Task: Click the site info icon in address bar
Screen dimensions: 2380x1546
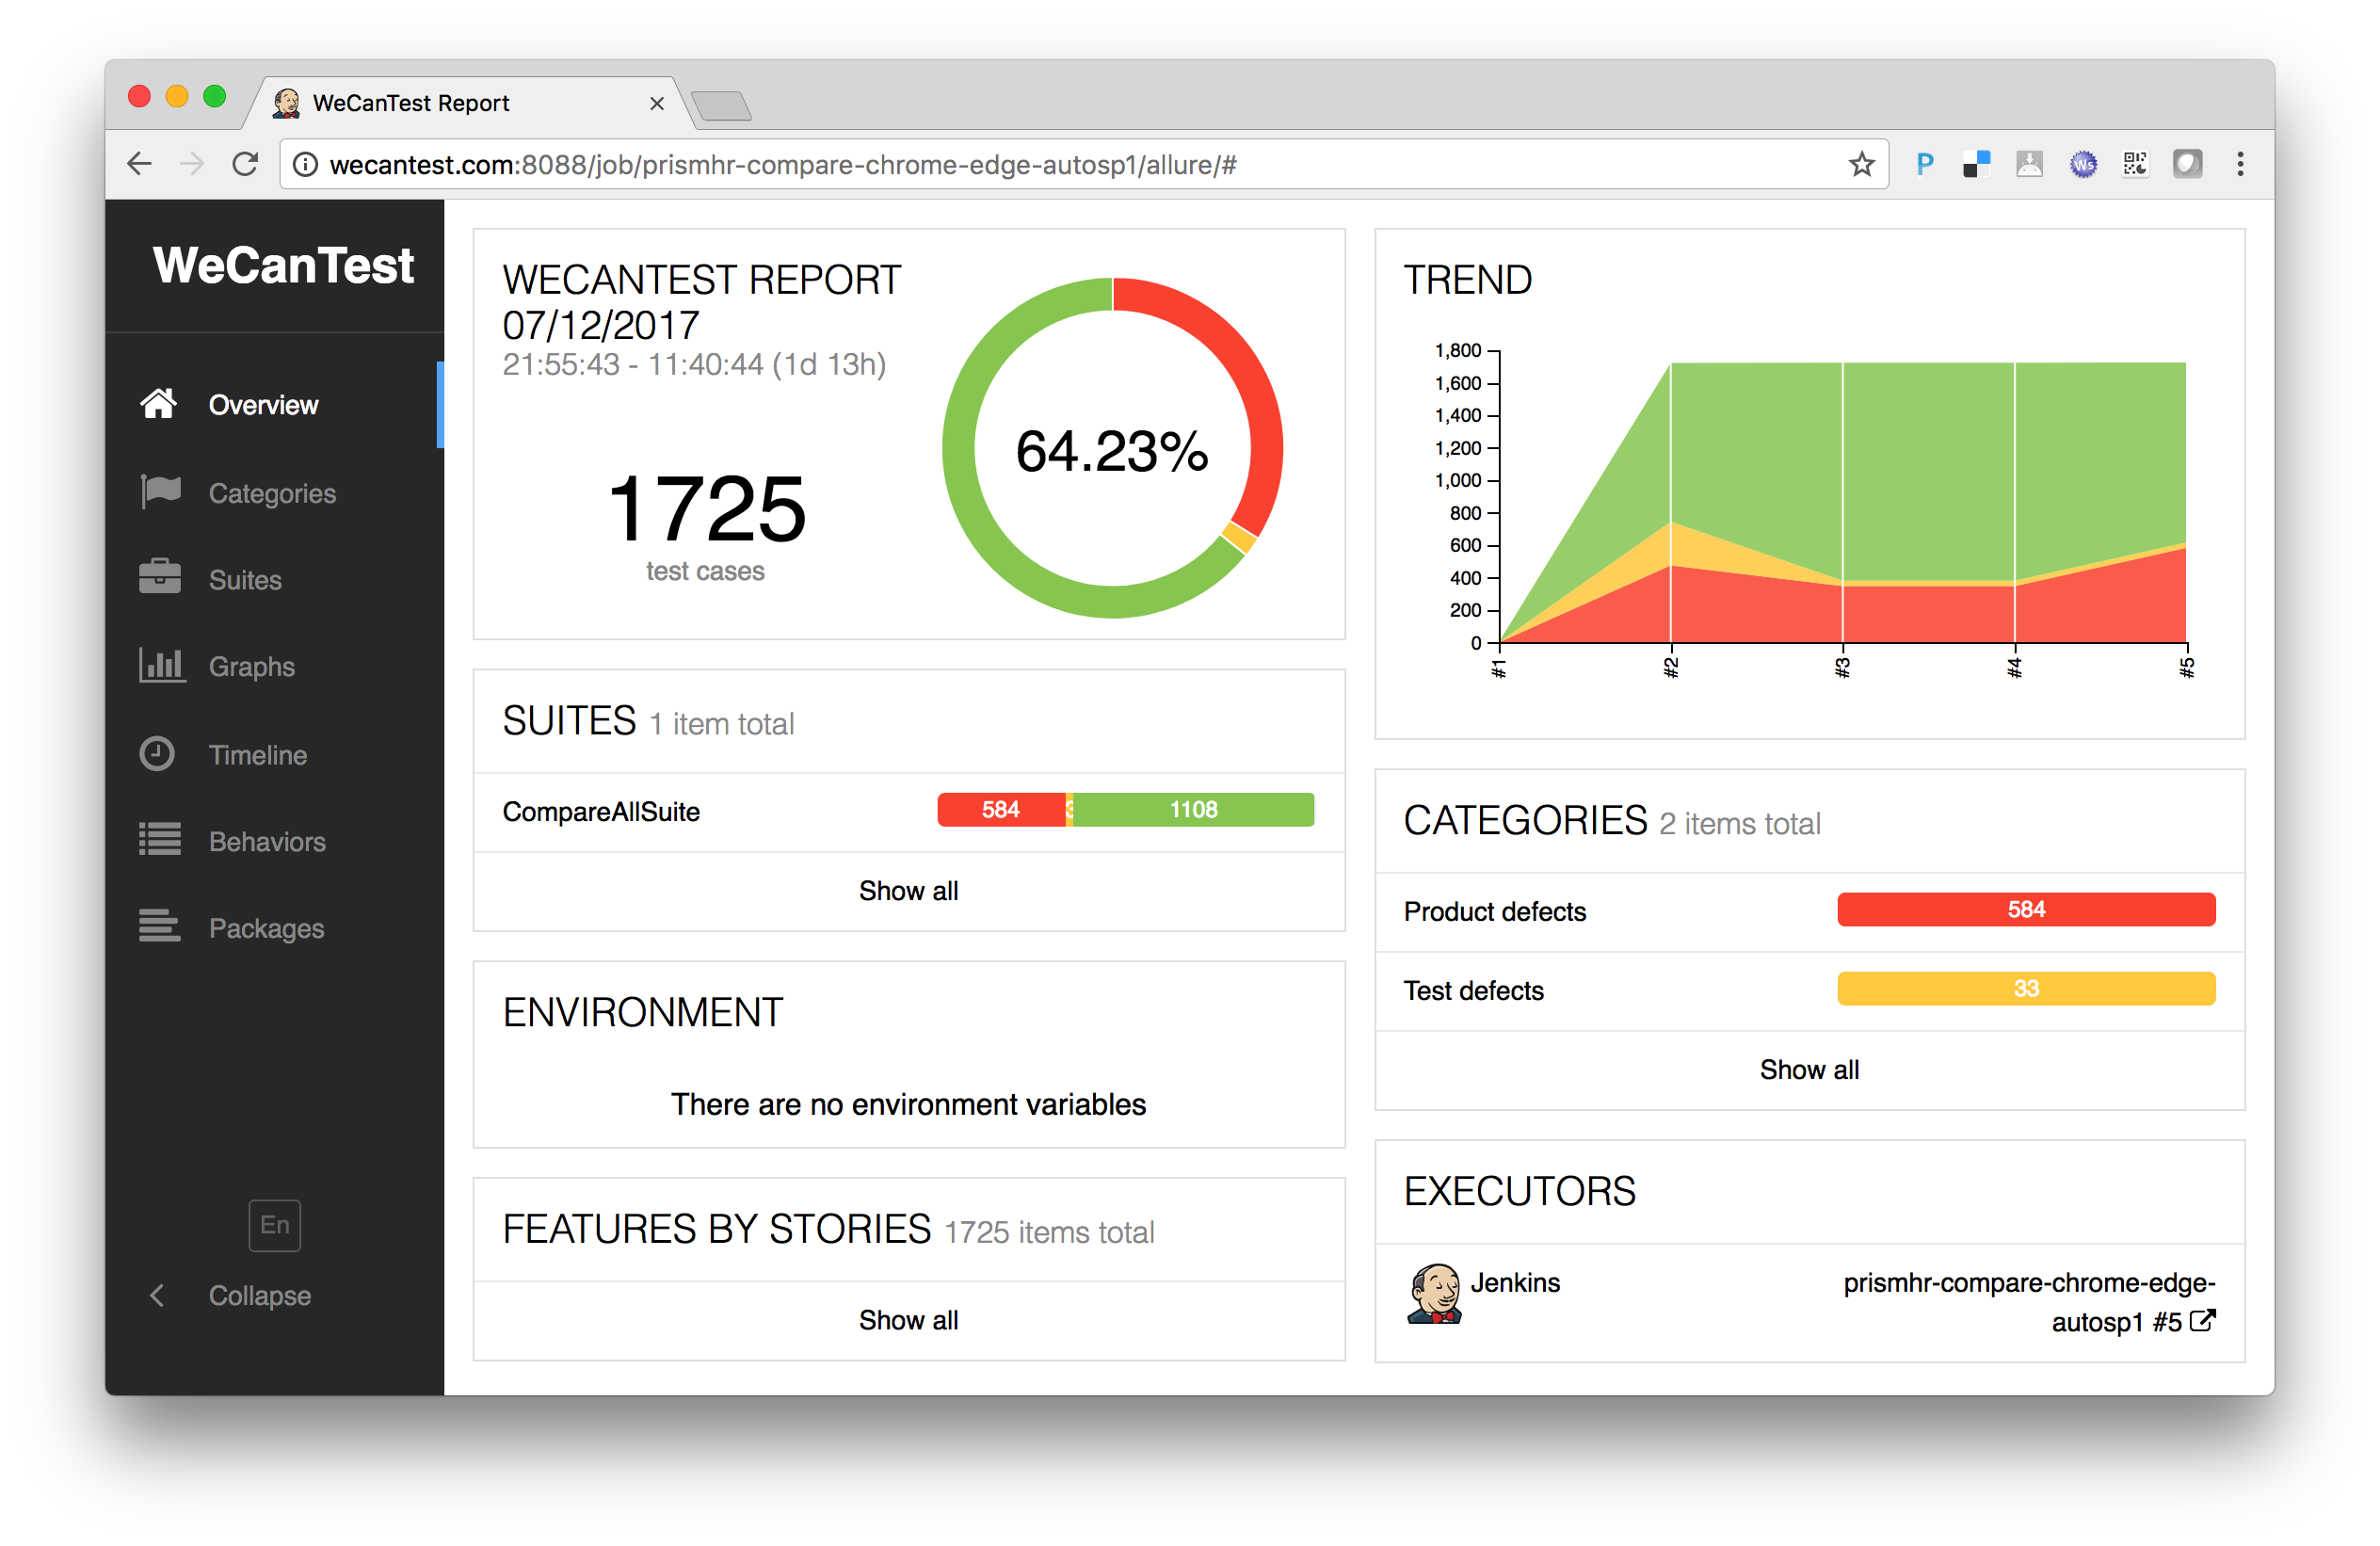Action: (305, 164)
